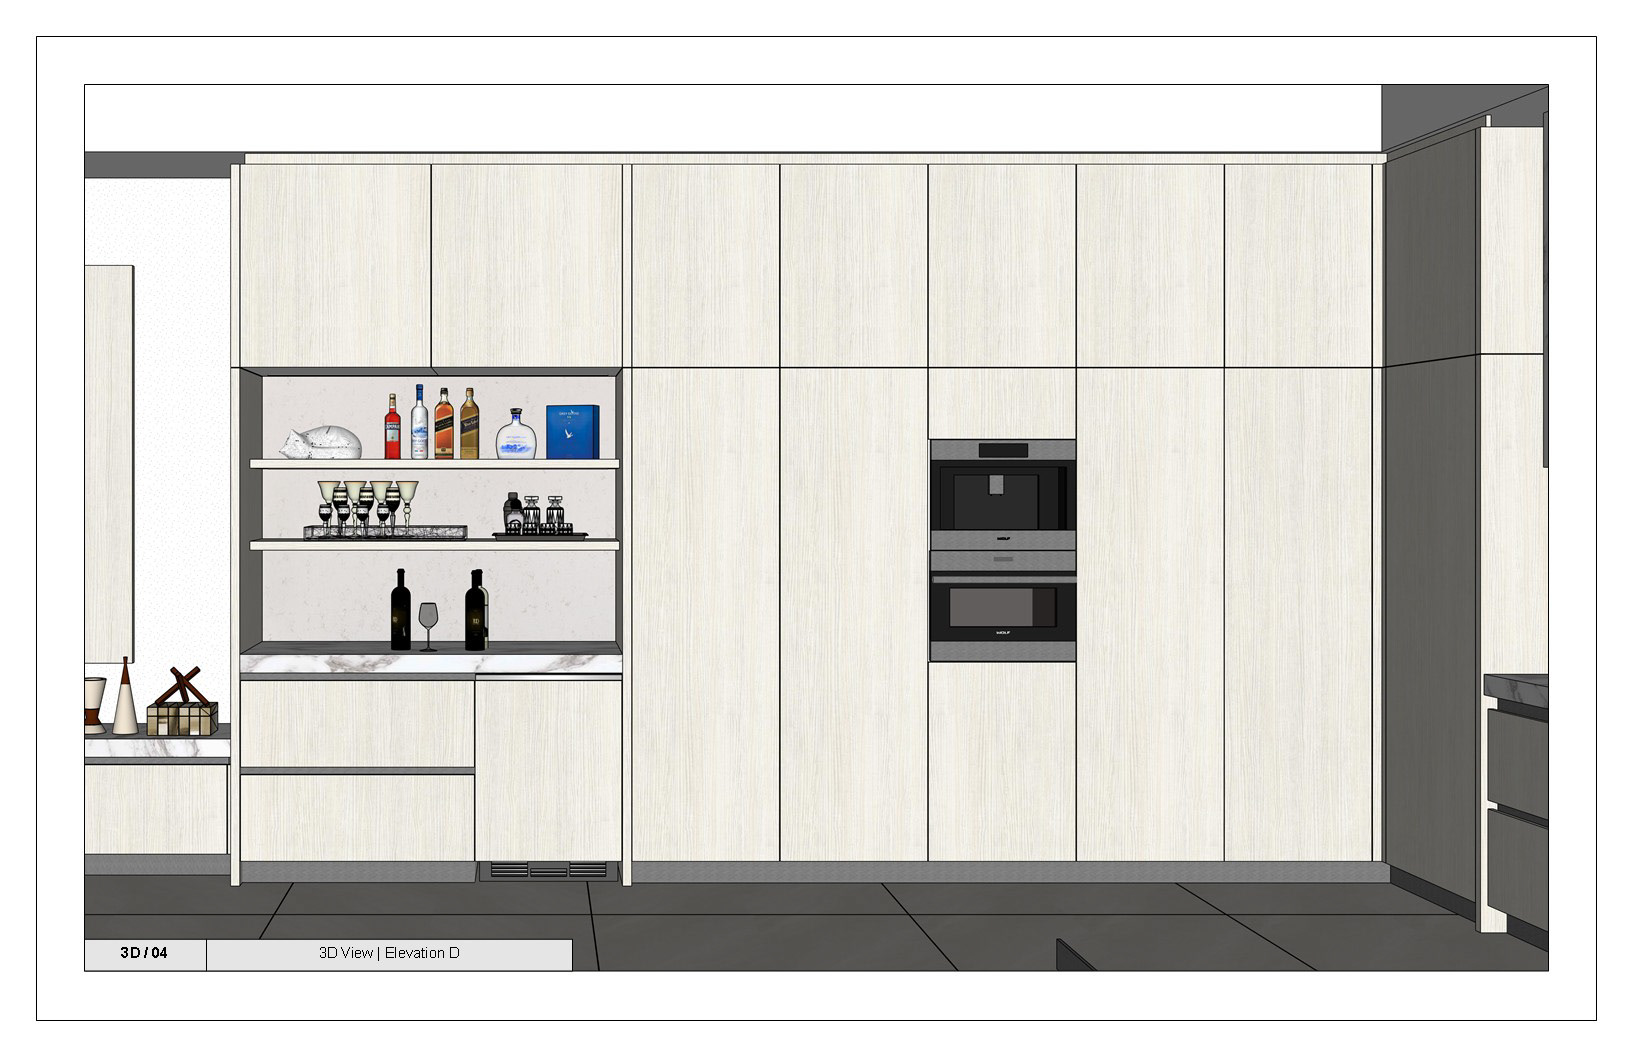The width and height of the screenshot is (1632, 1056).
Task: Select the tall cabinet door below the Wolf microwave
Action: pyautogui.click(x=1002, y=760)
